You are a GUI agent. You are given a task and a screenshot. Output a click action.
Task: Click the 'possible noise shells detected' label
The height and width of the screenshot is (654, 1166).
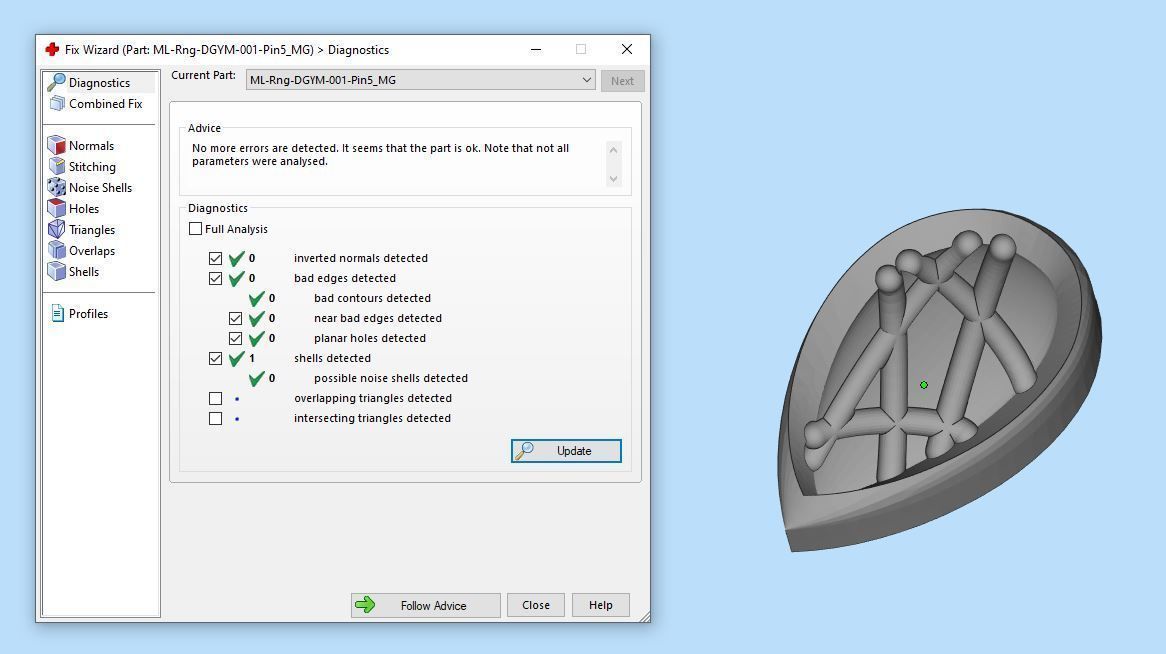[x=390, y=378]
